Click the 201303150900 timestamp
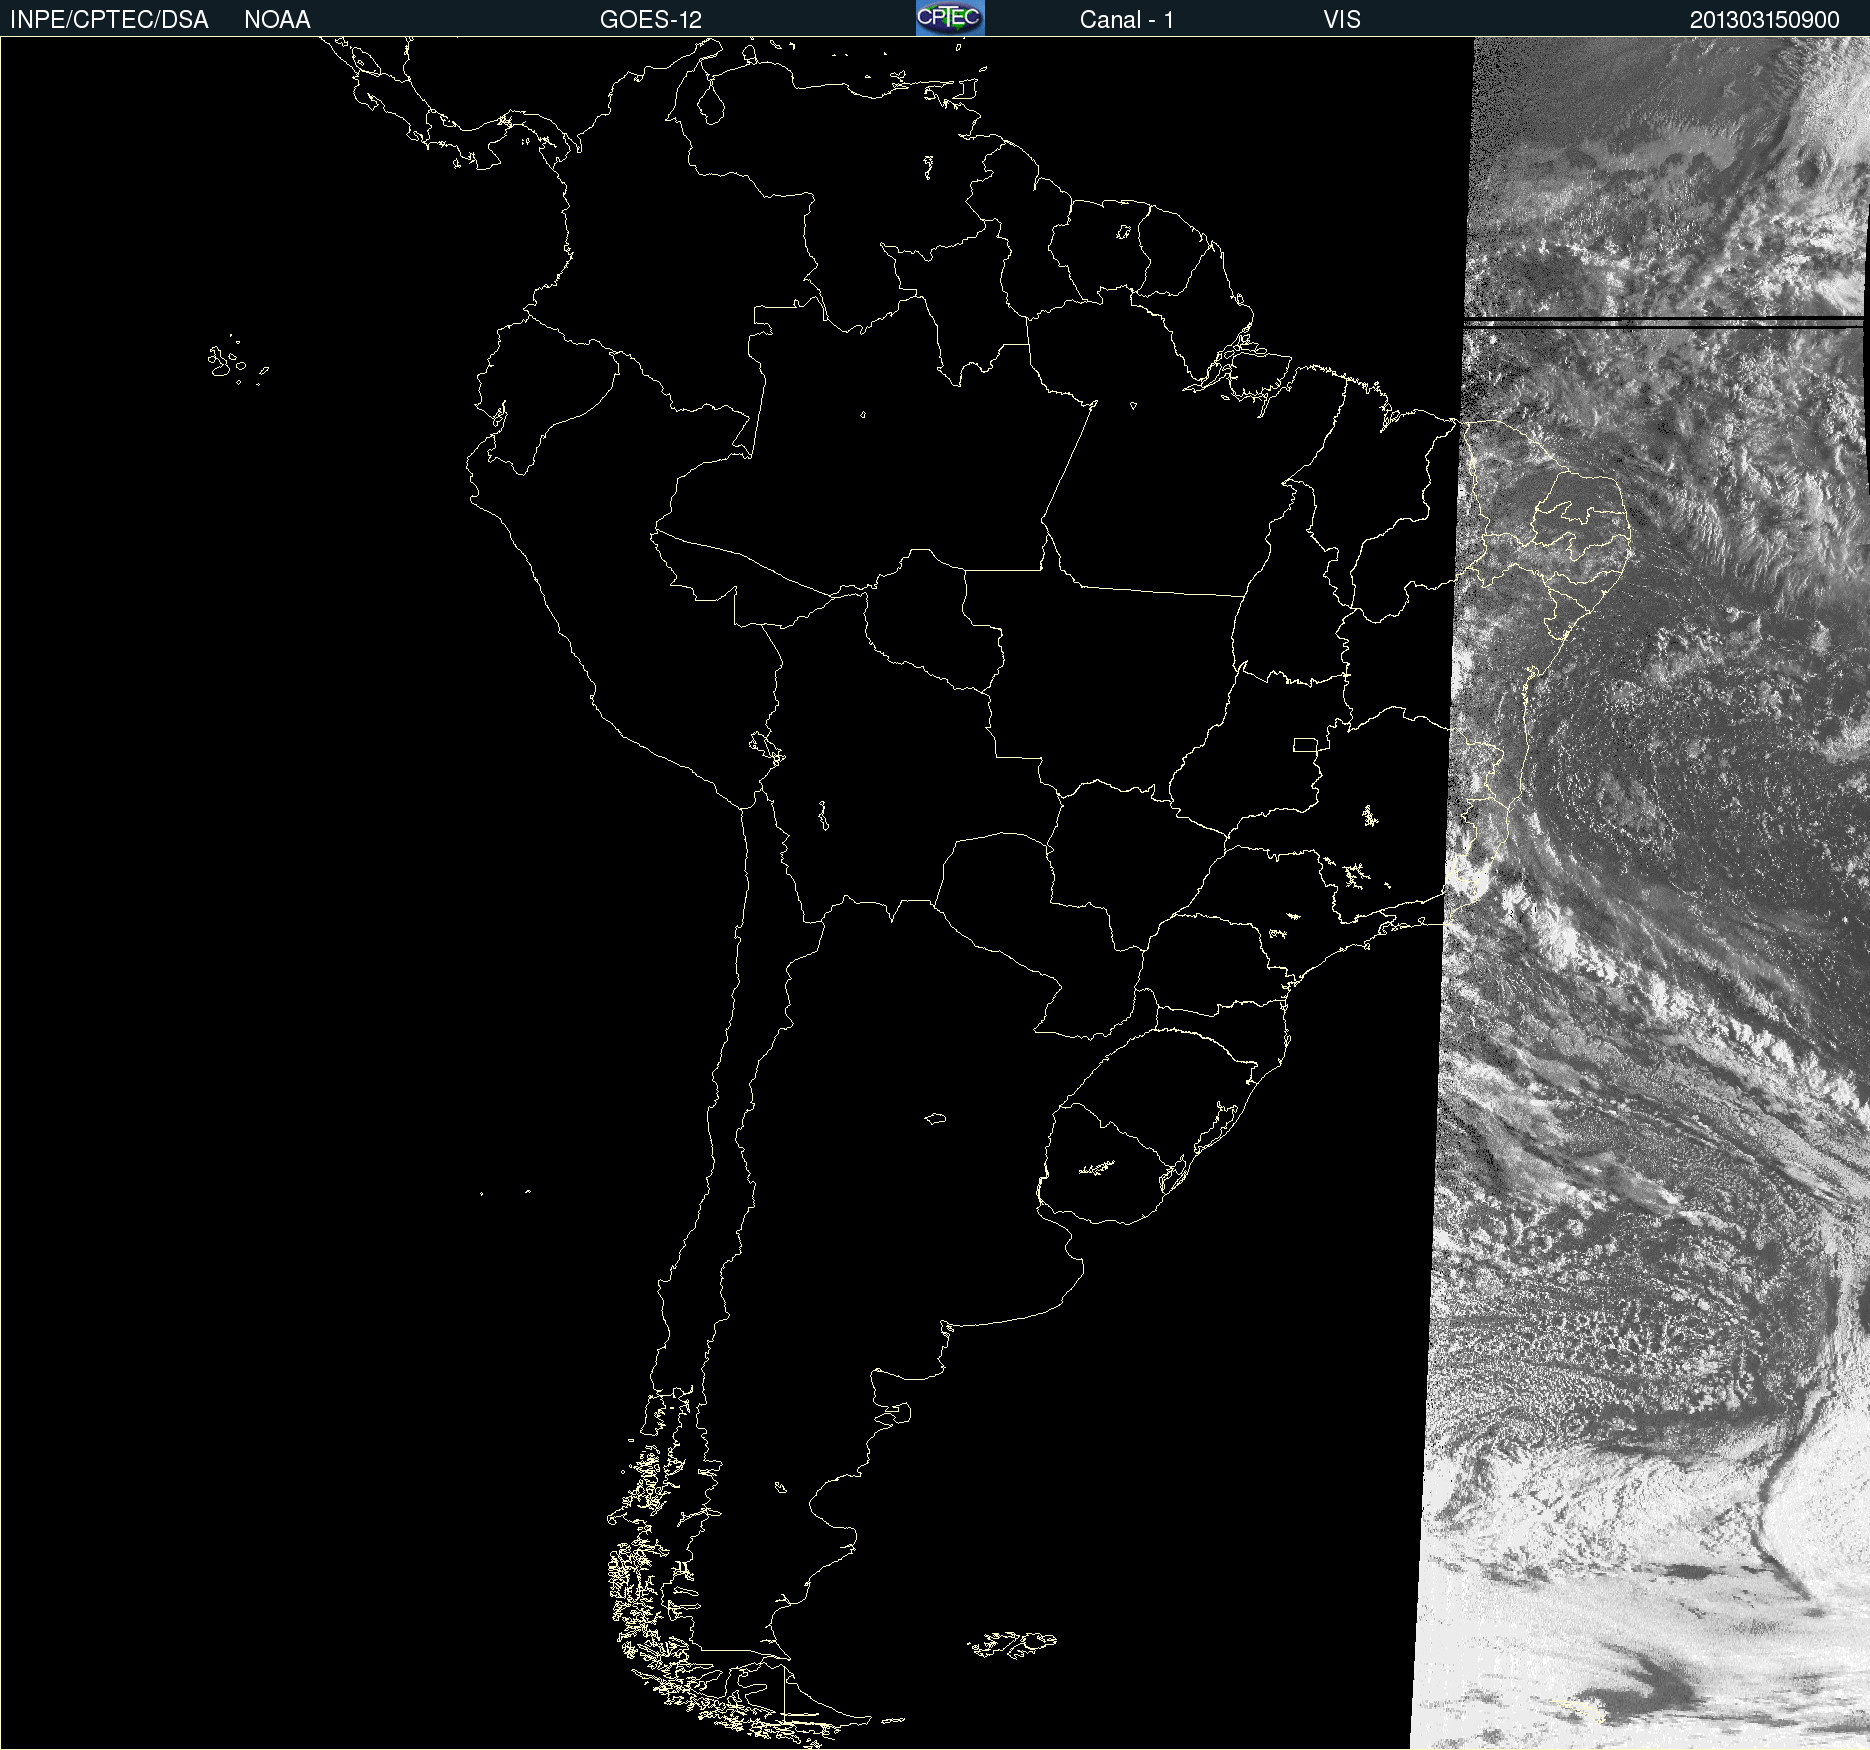 (x=1765, y=20)
